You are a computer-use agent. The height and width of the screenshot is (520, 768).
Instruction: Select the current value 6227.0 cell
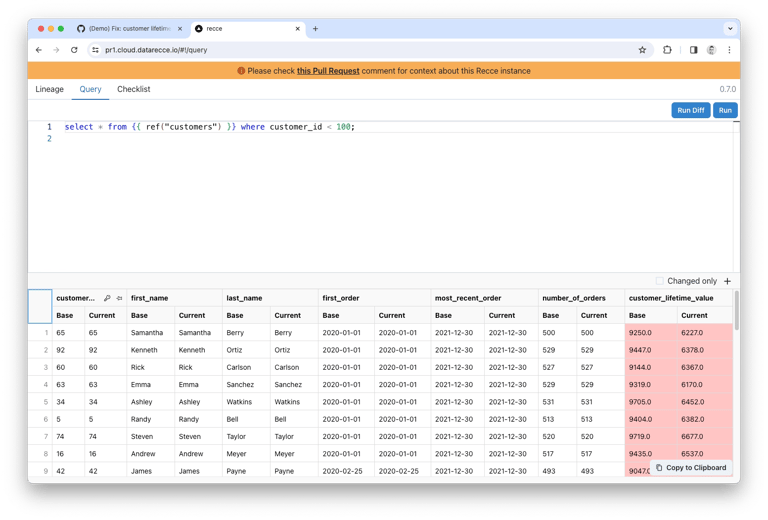coord(705,332)
